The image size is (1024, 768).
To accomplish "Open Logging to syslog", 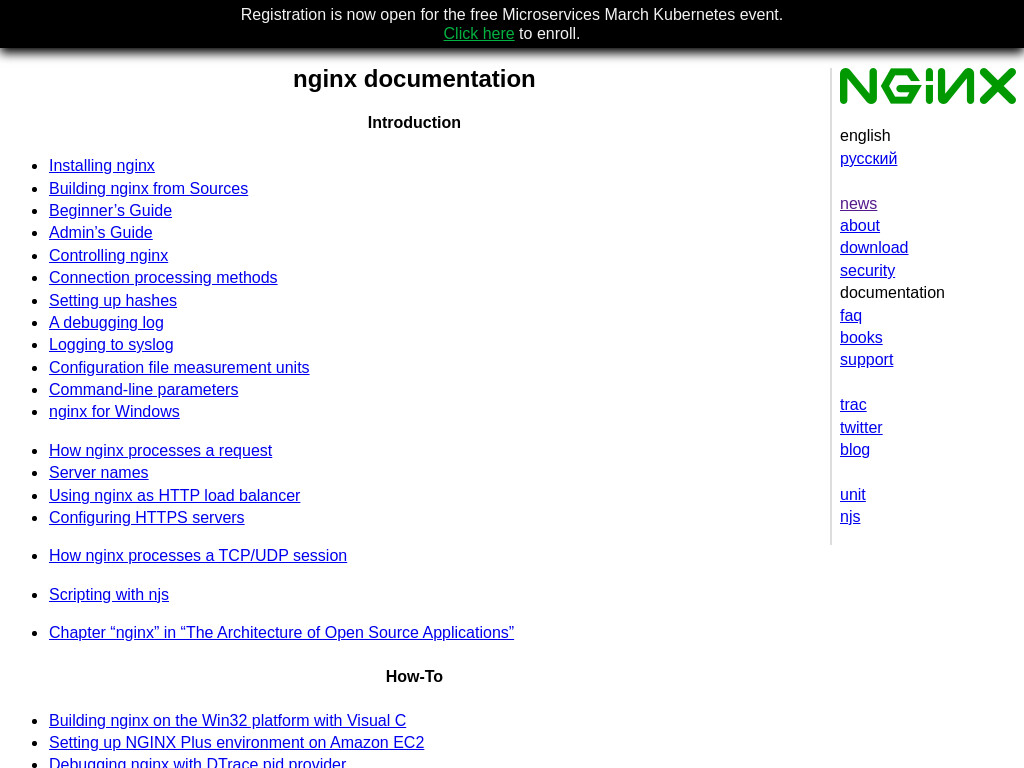I will pos(111,345).
